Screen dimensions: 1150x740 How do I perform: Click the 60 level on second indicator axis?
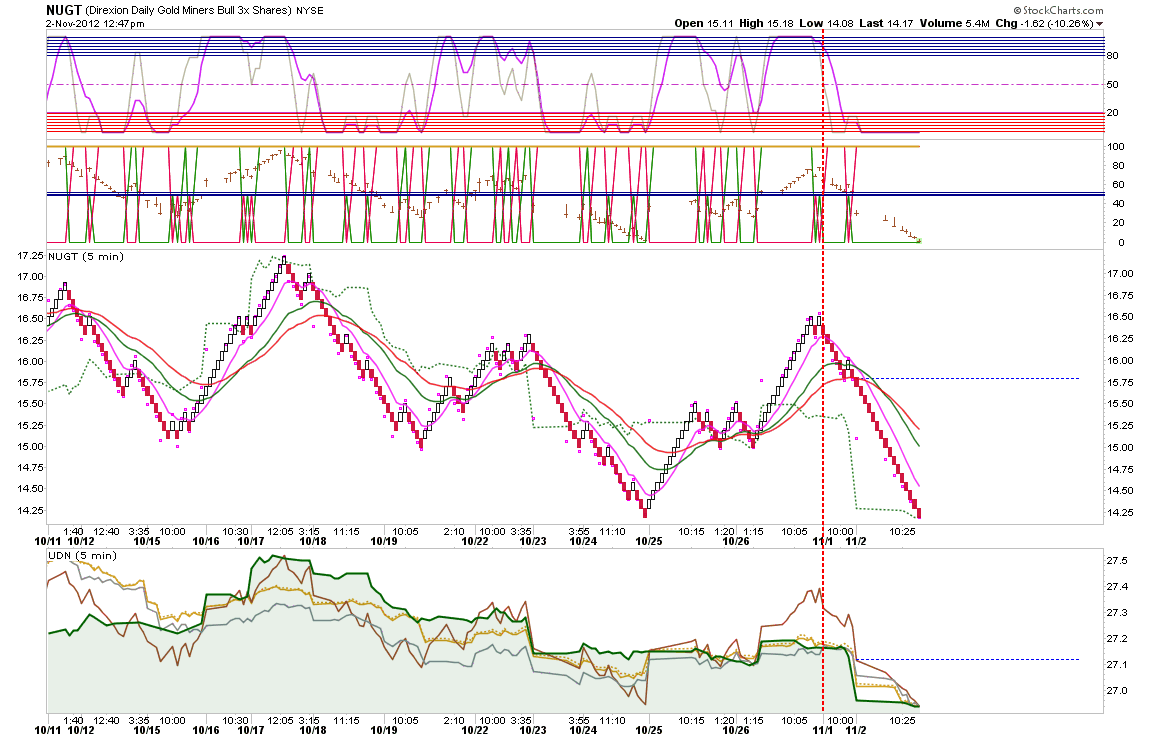pos(1116,185)
